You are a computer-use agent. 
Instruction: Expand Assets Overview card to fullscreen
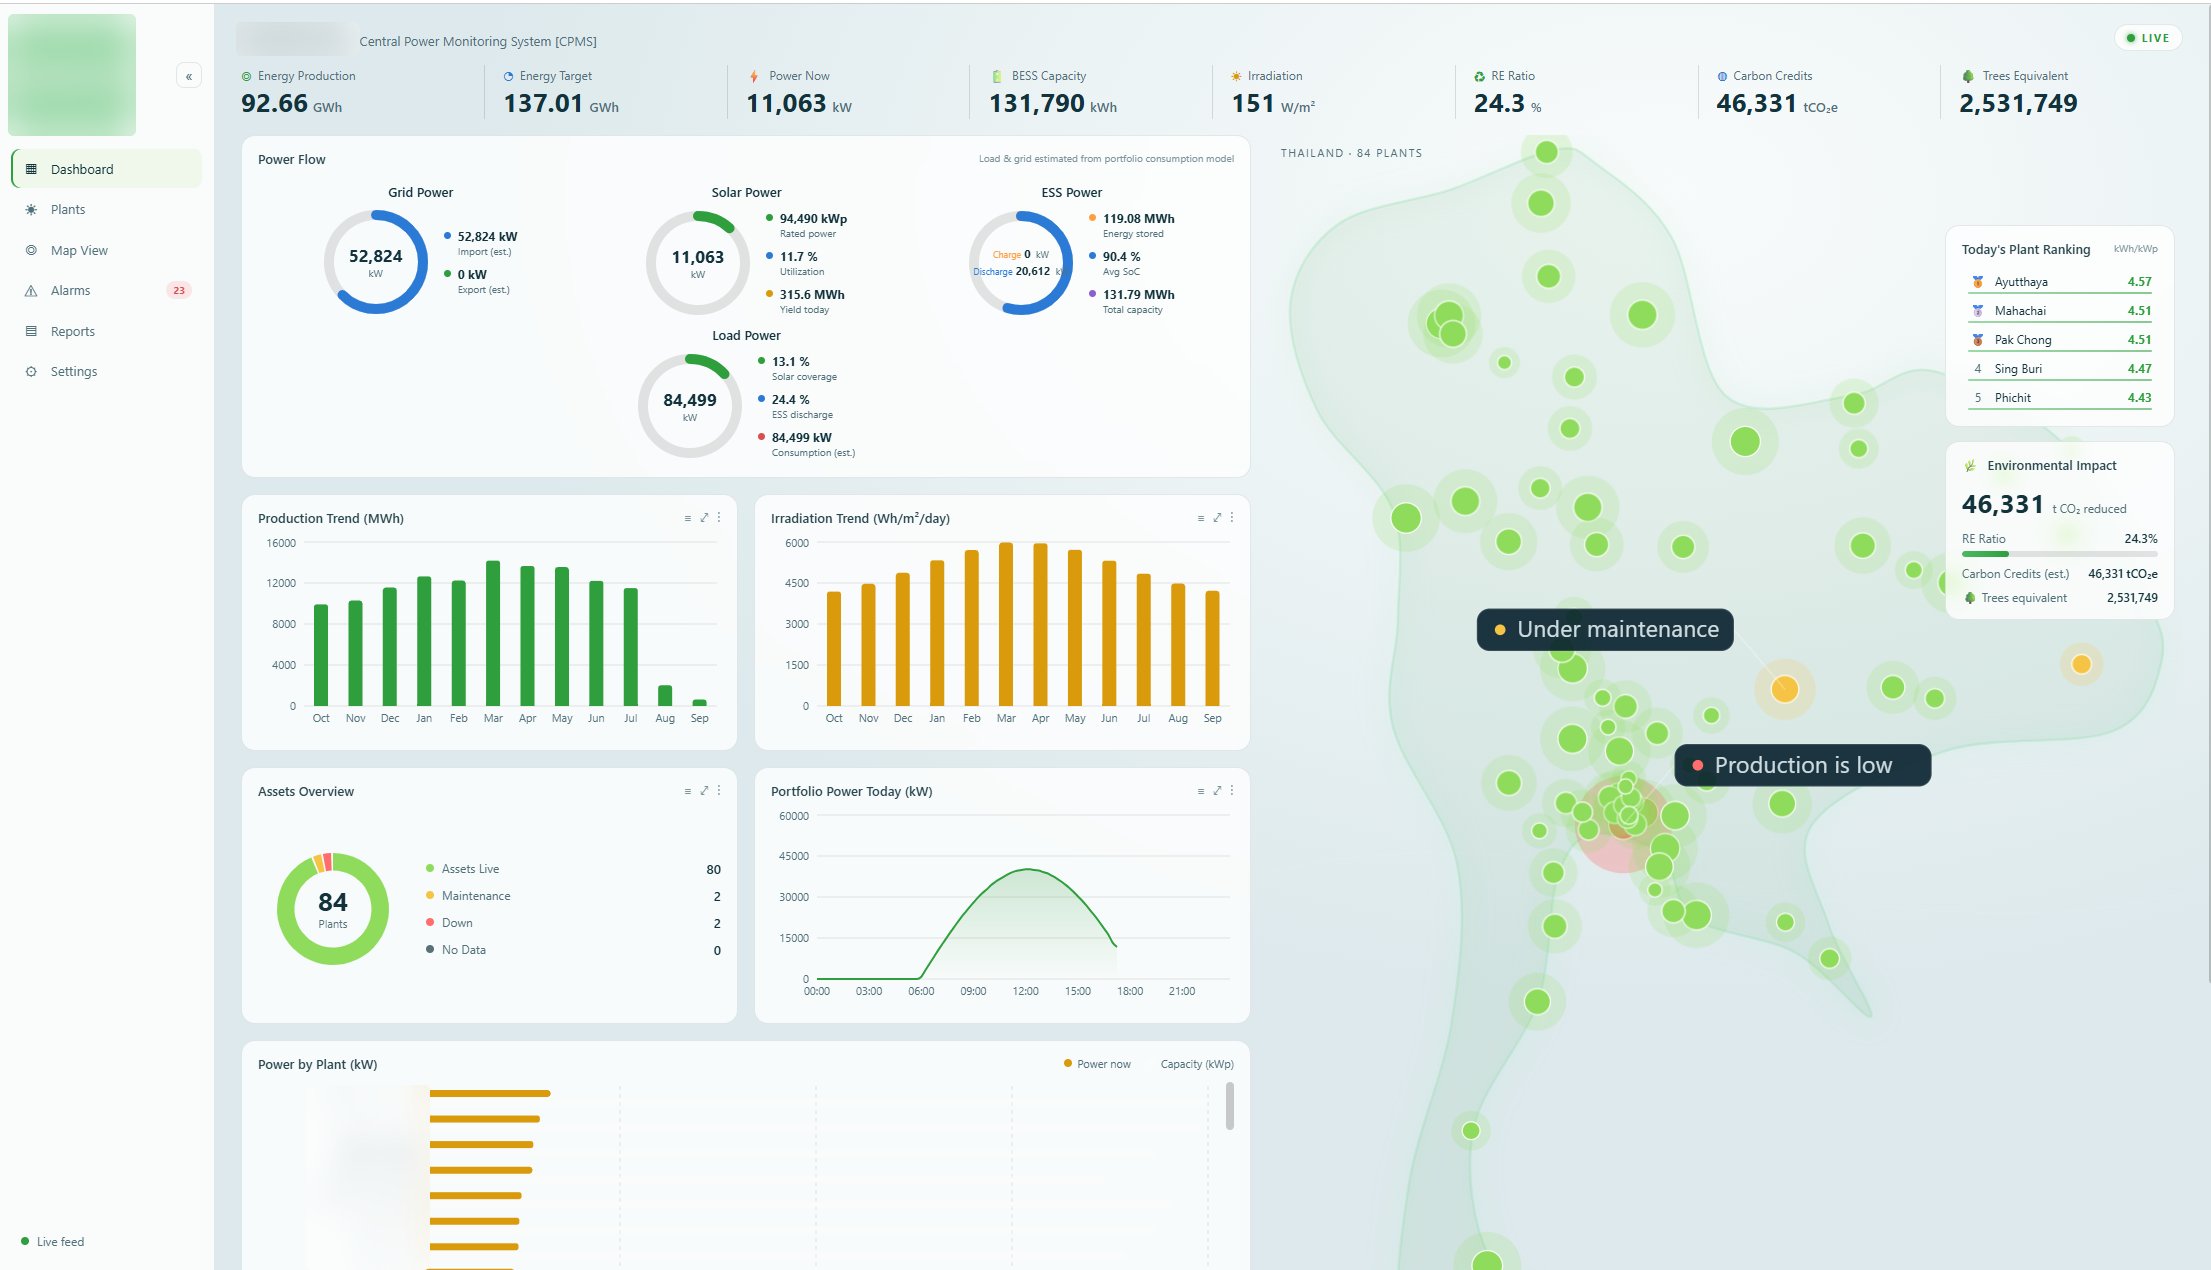pyautogui.click(x=704, y=791)
